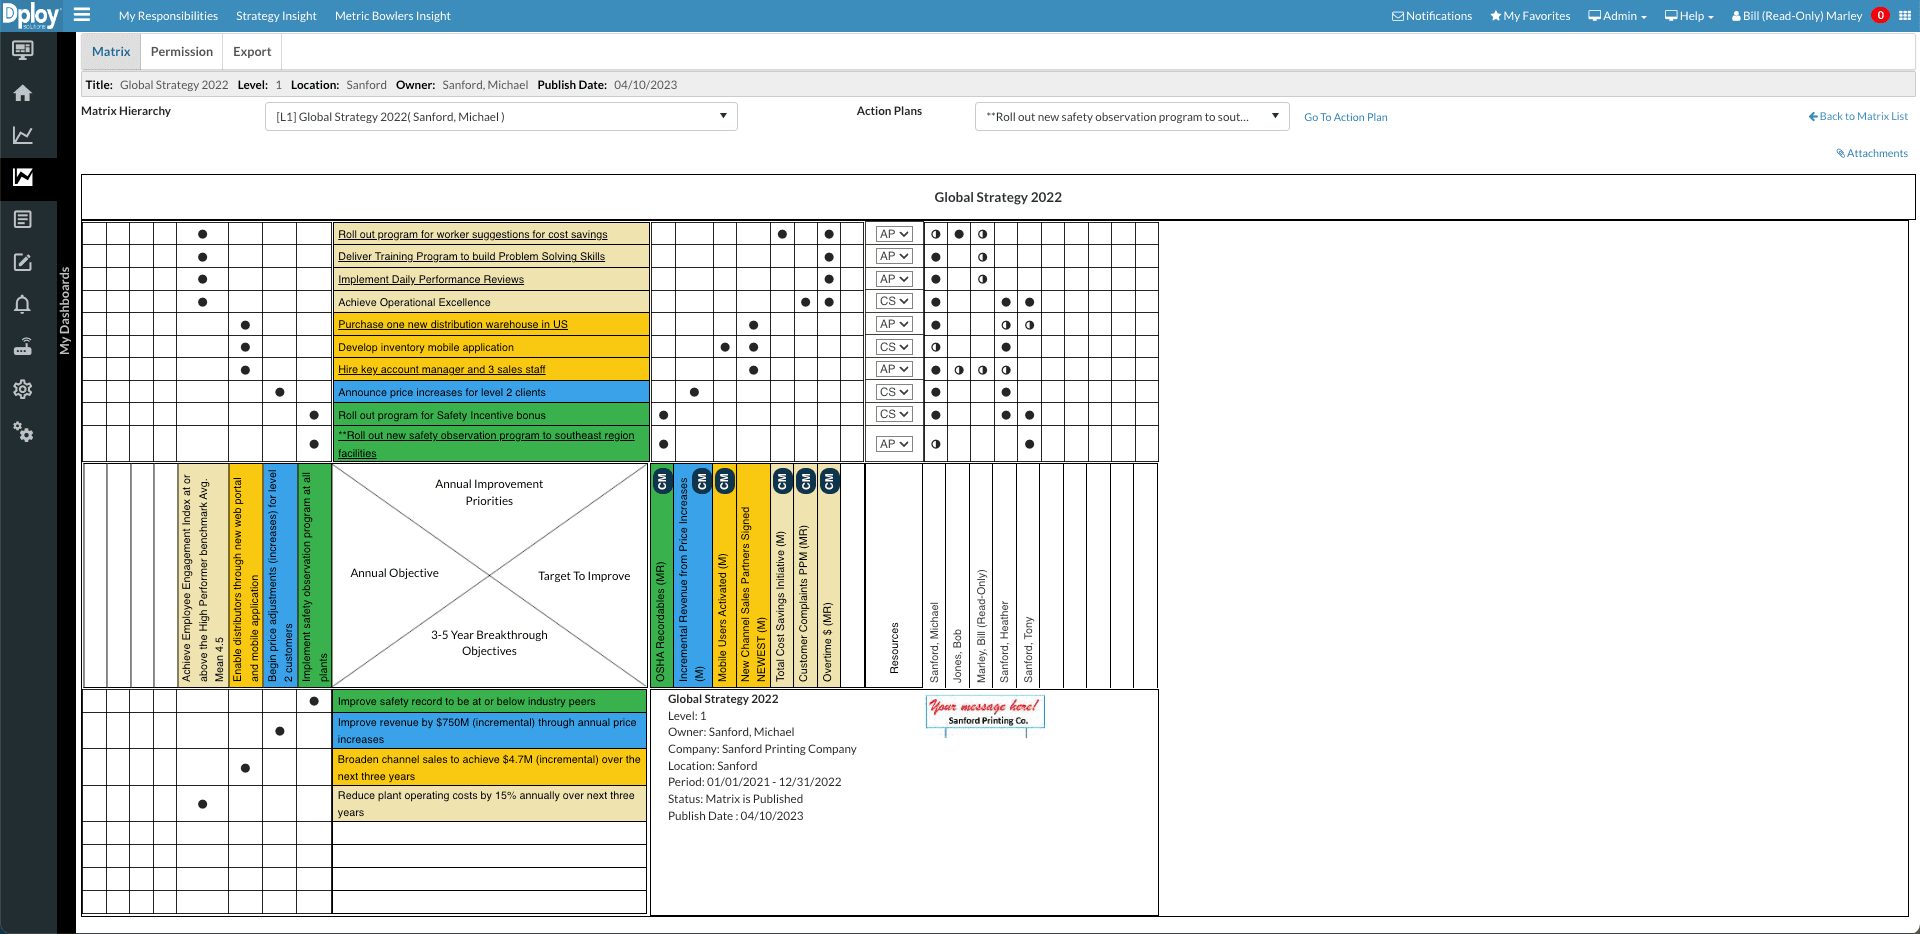
Task: Open the bell alerts sidebar icon
Action: pyautogui.click(x=22, y=304)
